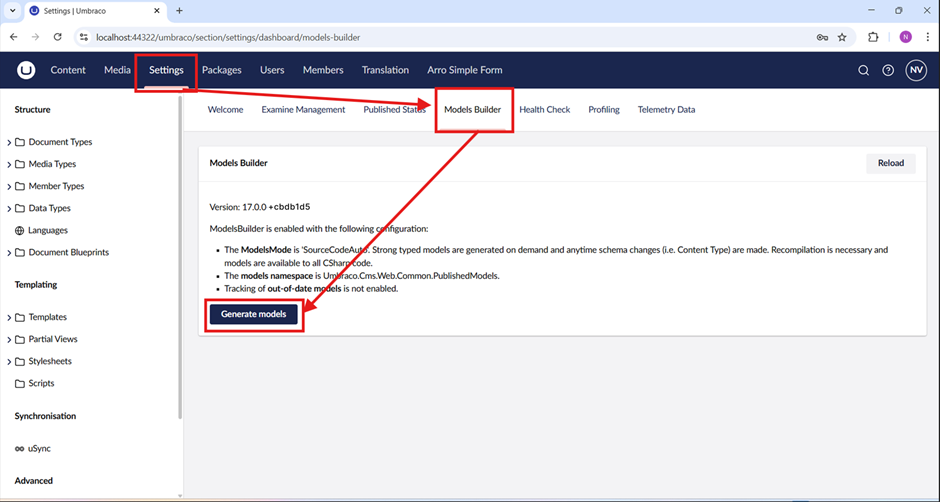Open the Examine Management tab
The image size is (940, 502).
303,110
